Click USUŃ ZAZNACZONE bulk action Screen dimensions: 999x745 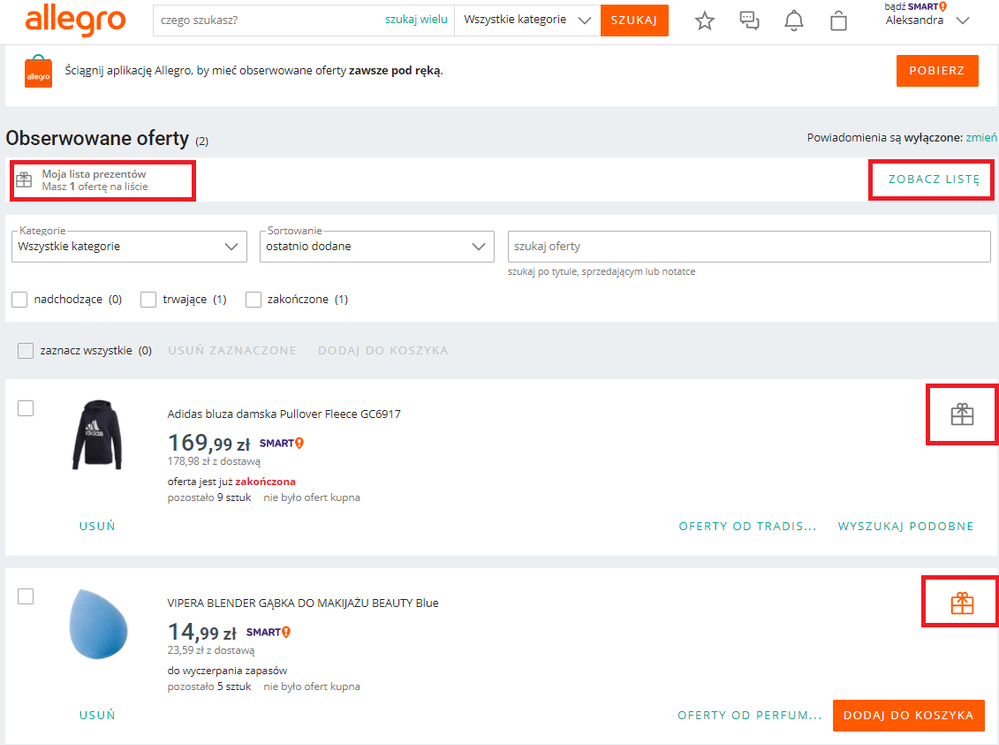[x=233, y=351]
